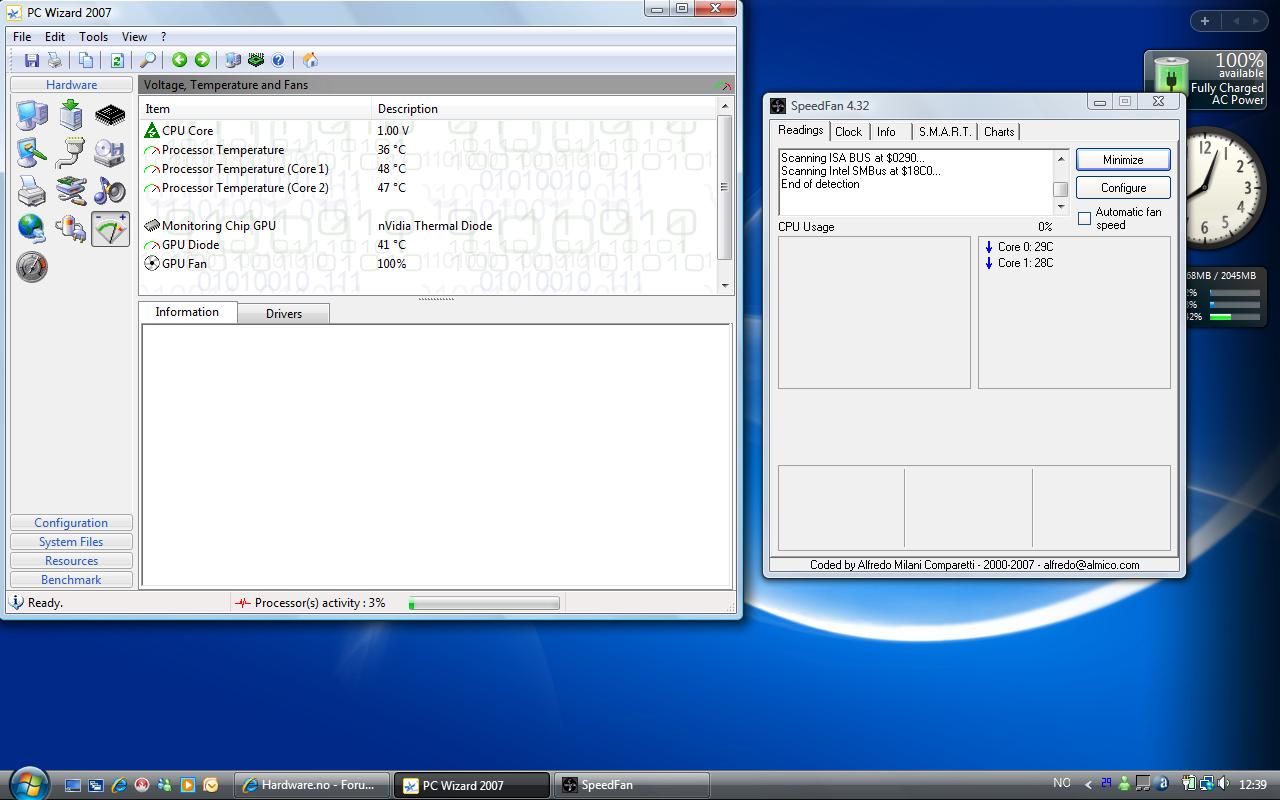Click the green Back arrow icon
The image size is (1280, 800).
[x=179, y=60]
